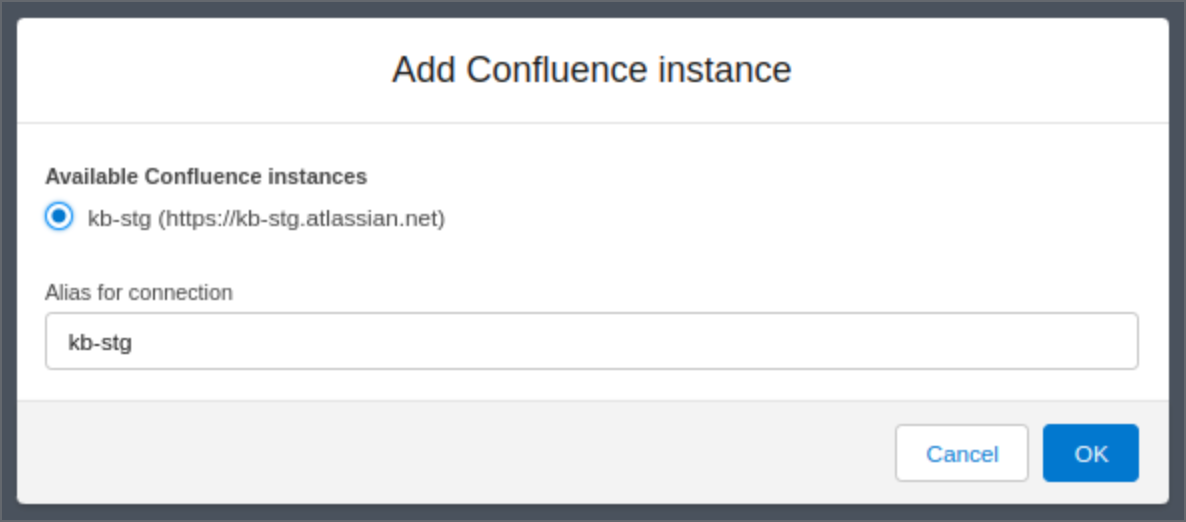Click the kb-stg instance URL label
1186x522 pixels.
[x=265, y=218]
